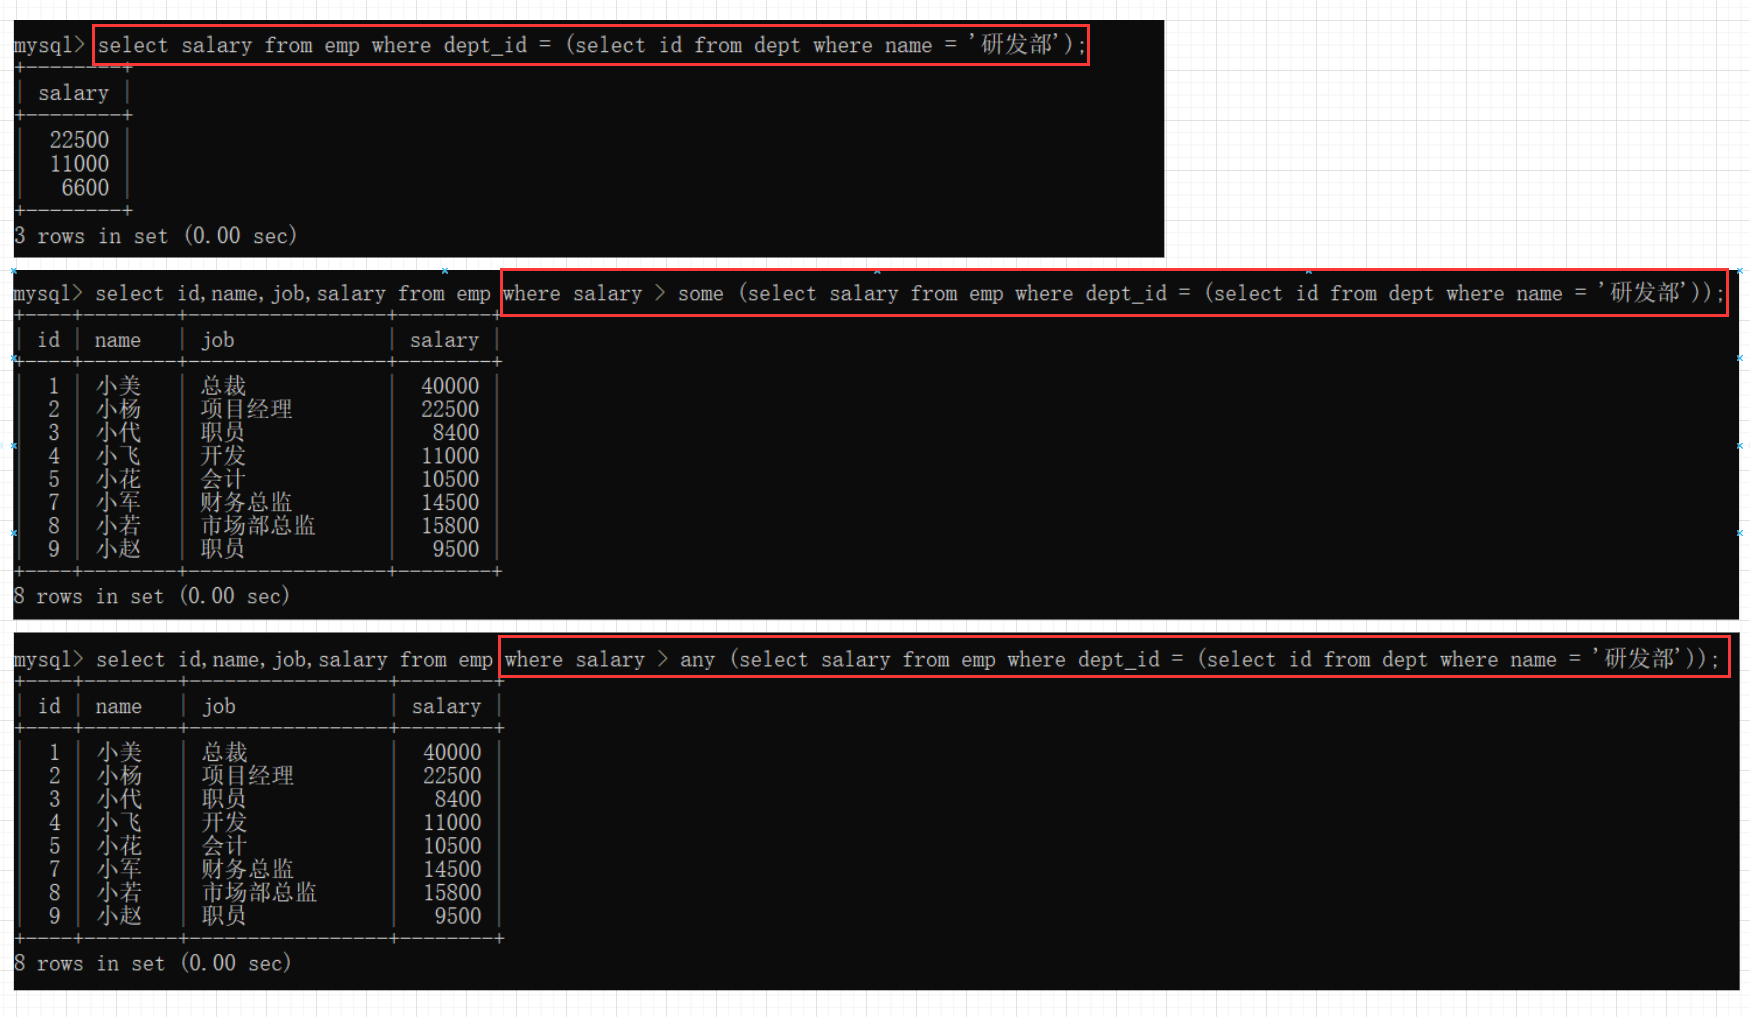This screenshot has height=1017, width=1750.
Task: Click job 市场部总监 in the 'any' query result
Action: (260, 892)
